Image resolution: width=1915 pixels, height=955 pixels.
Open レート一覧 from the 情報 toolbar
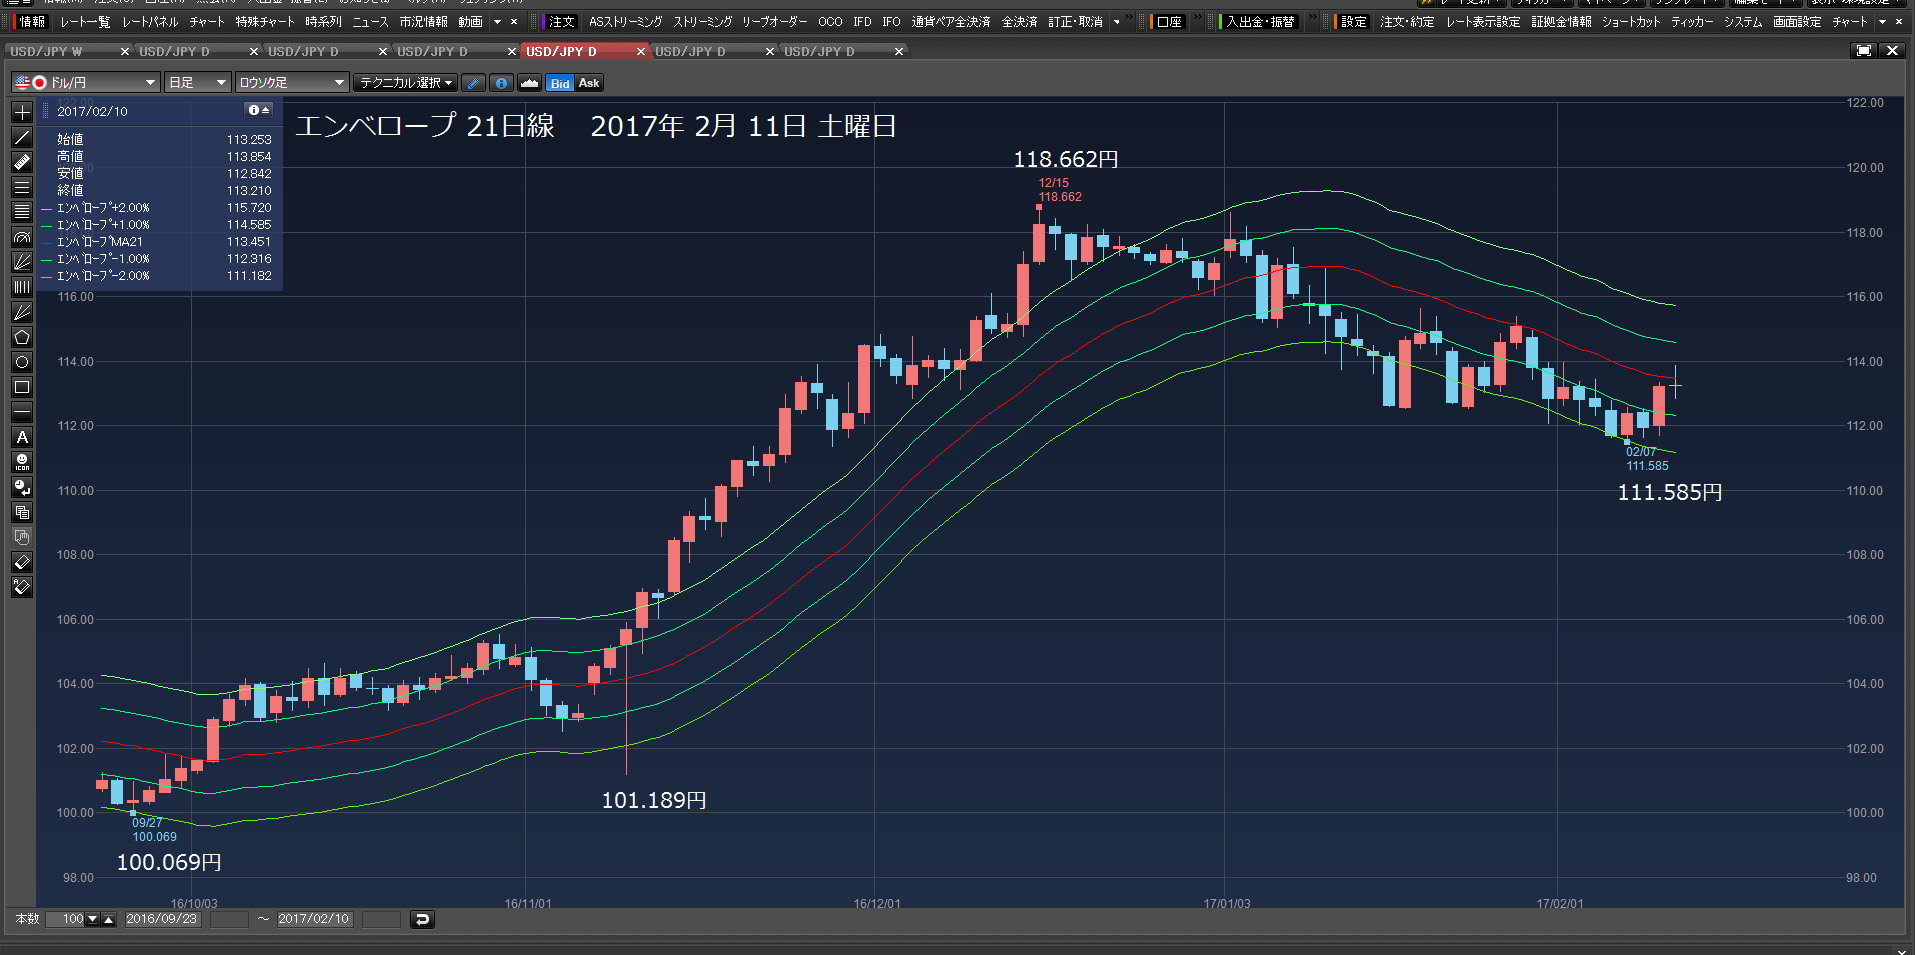pyautogui.click(x=85, y=21)
